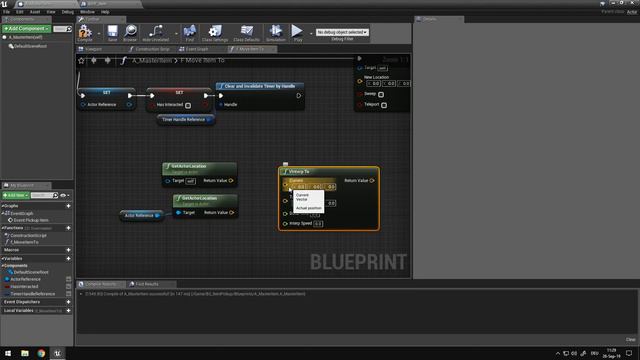Toggle visibility of HasInteracted variable
Viewport: 640px width, 360px height.
[x=69, y=287]
